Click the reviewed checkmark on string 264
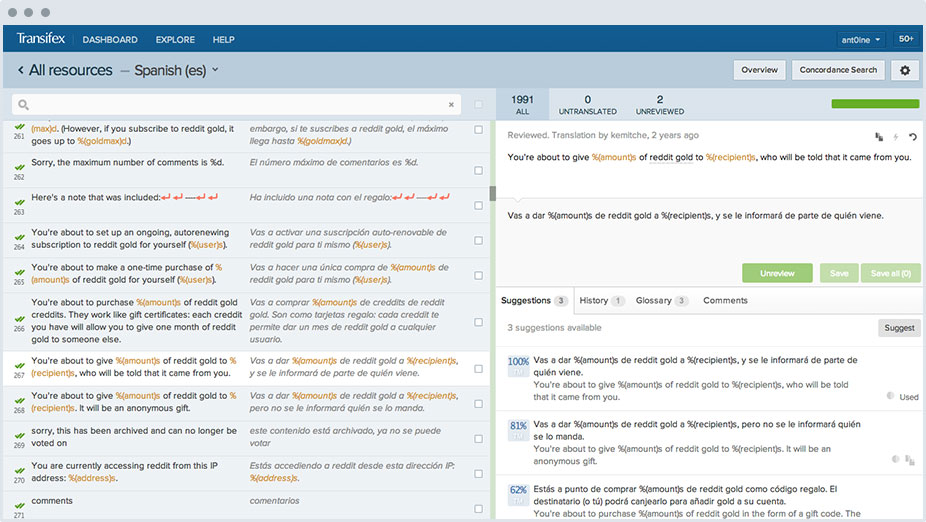This screenshot has width=926, height=522. tap(19, 238)
